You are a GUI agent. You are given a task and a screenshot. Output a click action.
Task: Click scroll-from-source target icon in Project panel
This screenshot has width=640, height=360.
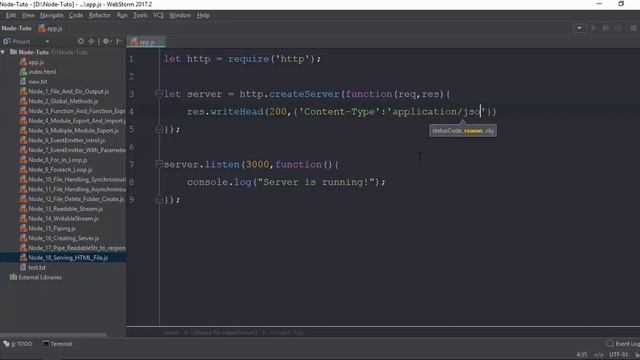[81, 41]
